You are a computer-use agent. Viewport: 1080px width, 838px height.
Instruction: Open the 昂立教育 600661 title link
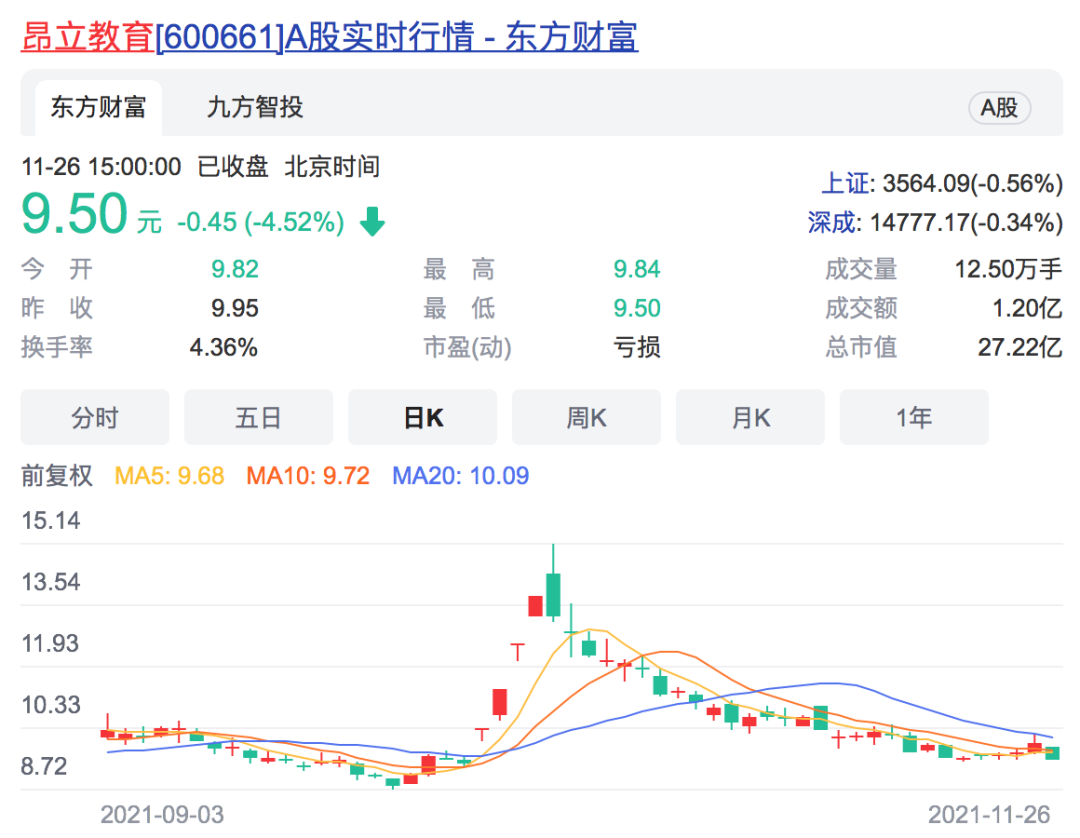click(329, 36)
